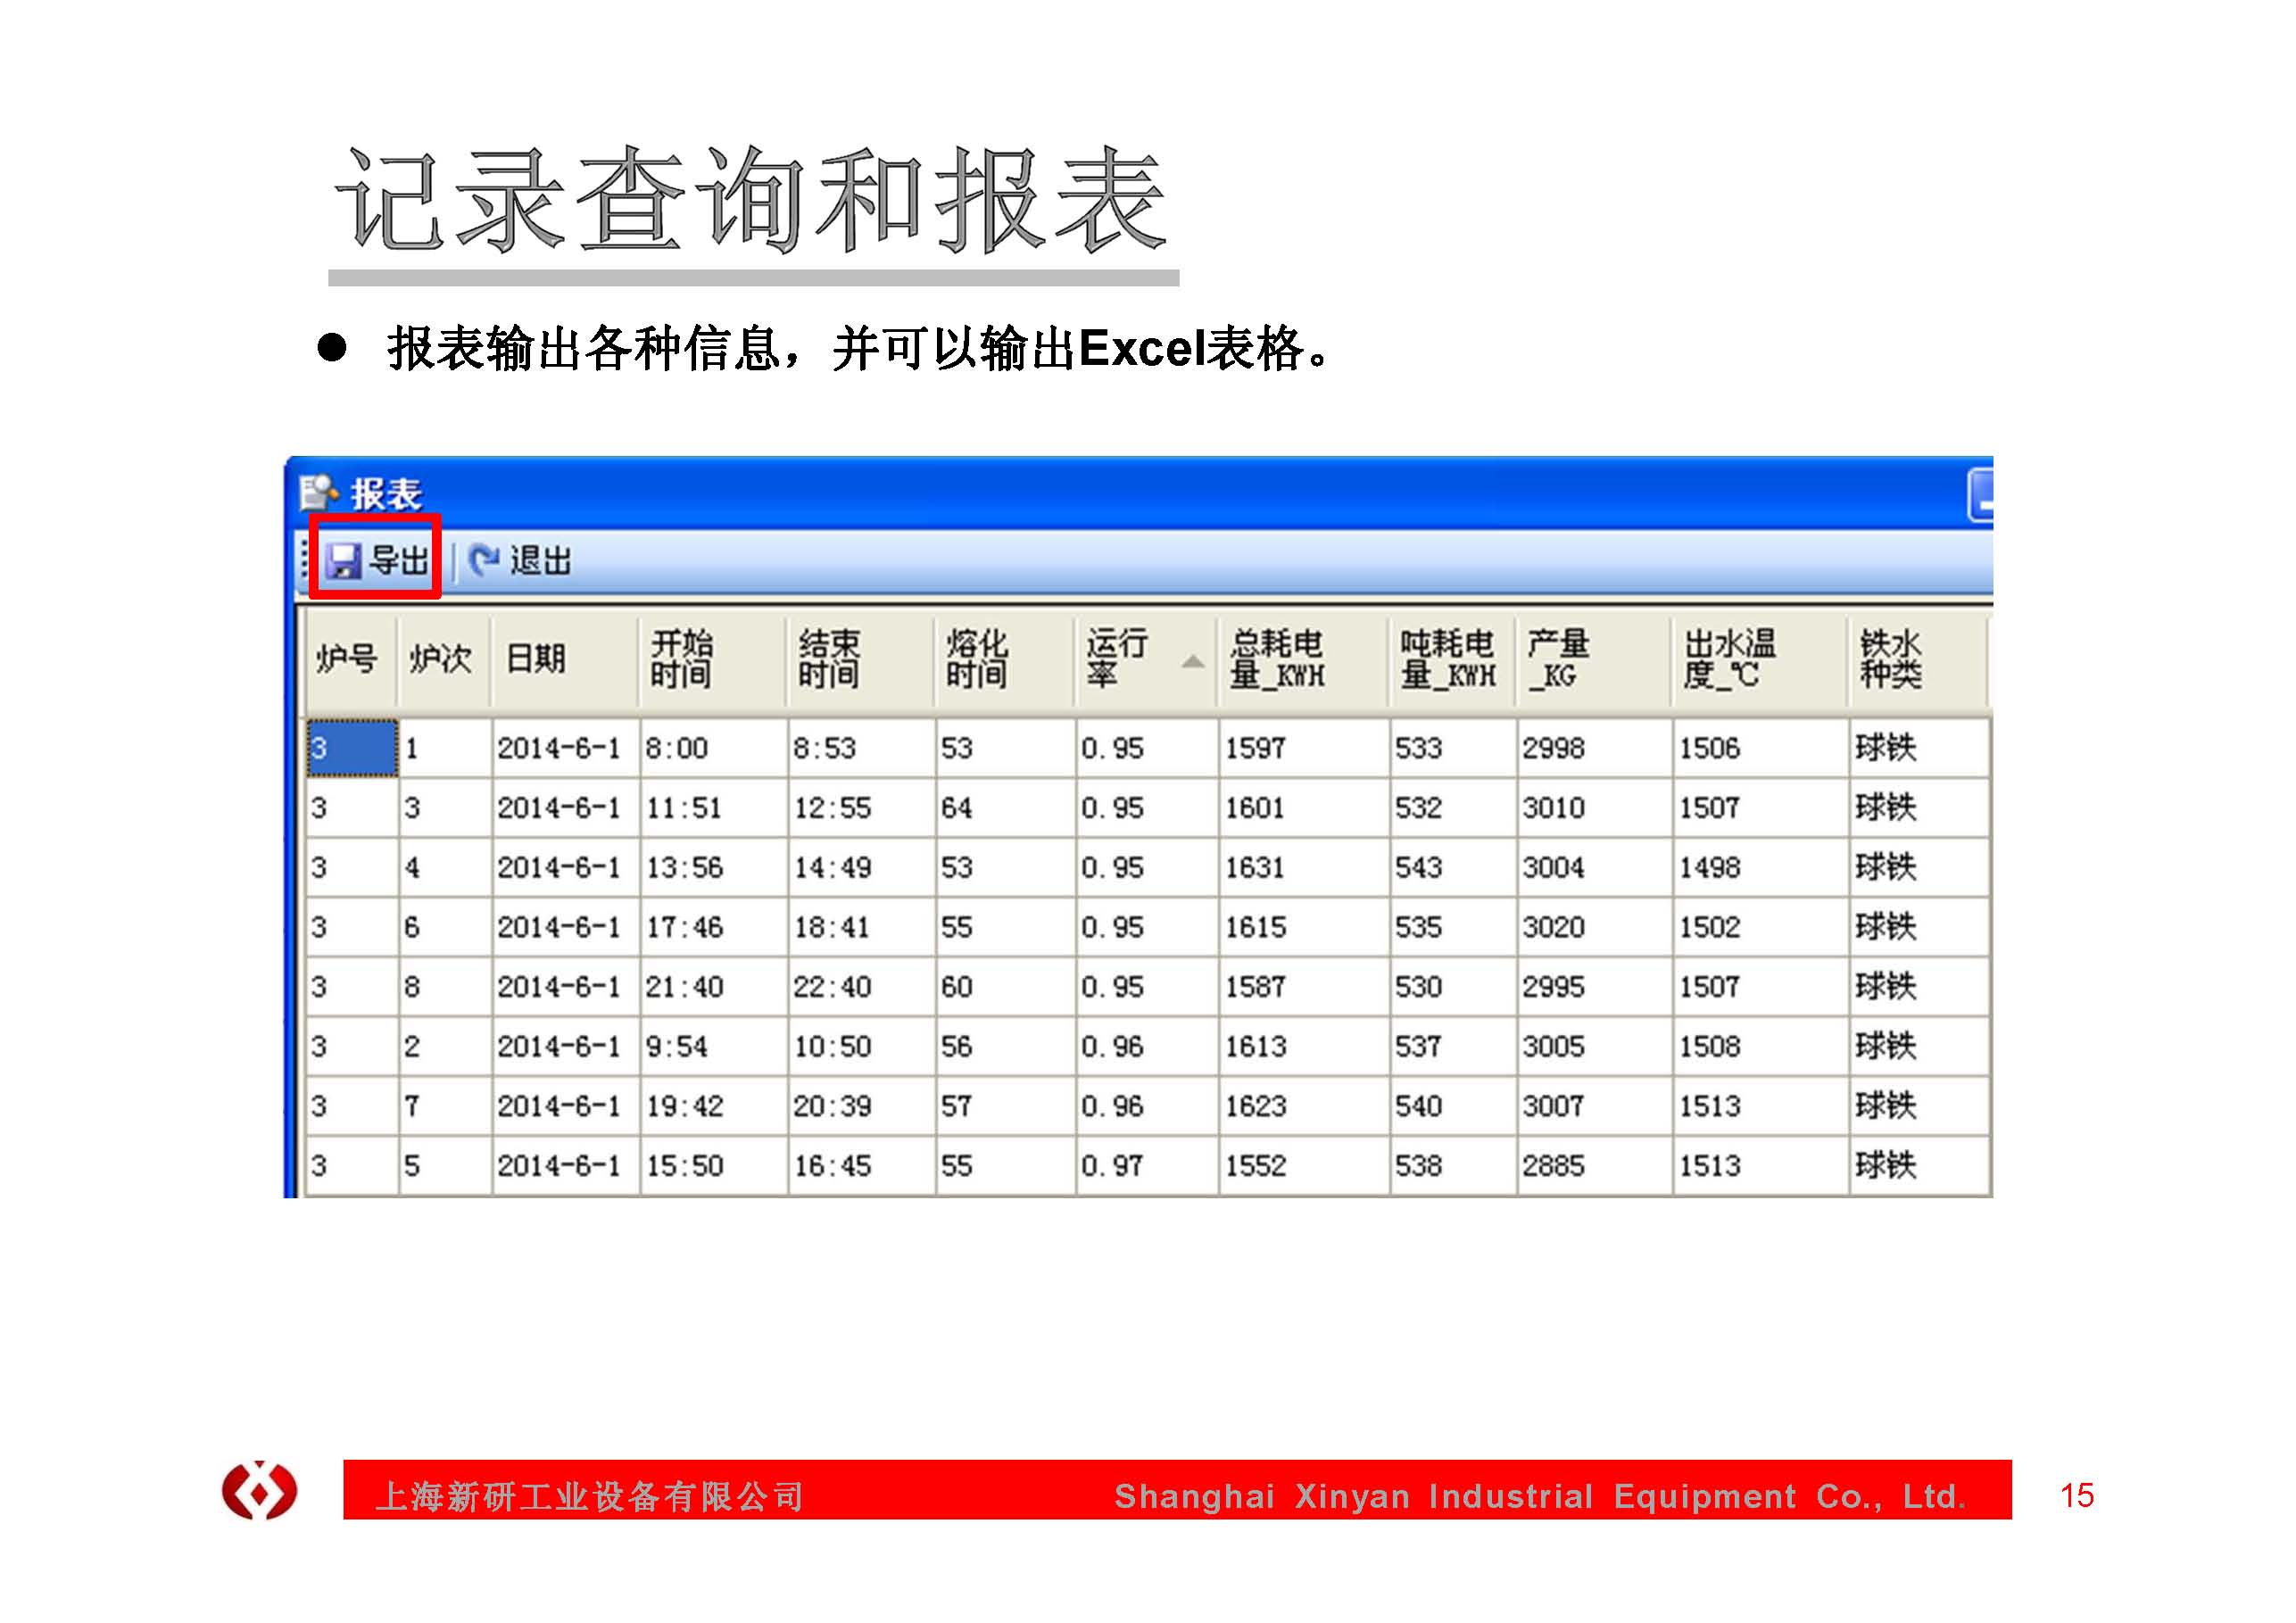Click the cell with value 1601
Screen dimensions: 2296x1623
(x=1303, y=808)
